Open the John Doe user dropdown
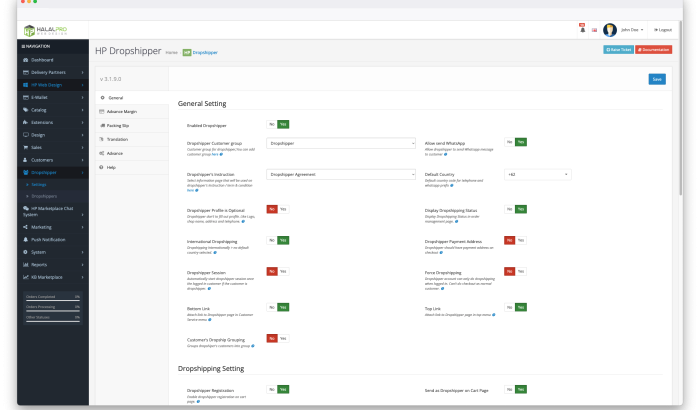The height and width of the screenshot is (410, 700). (x=632, y=30)
